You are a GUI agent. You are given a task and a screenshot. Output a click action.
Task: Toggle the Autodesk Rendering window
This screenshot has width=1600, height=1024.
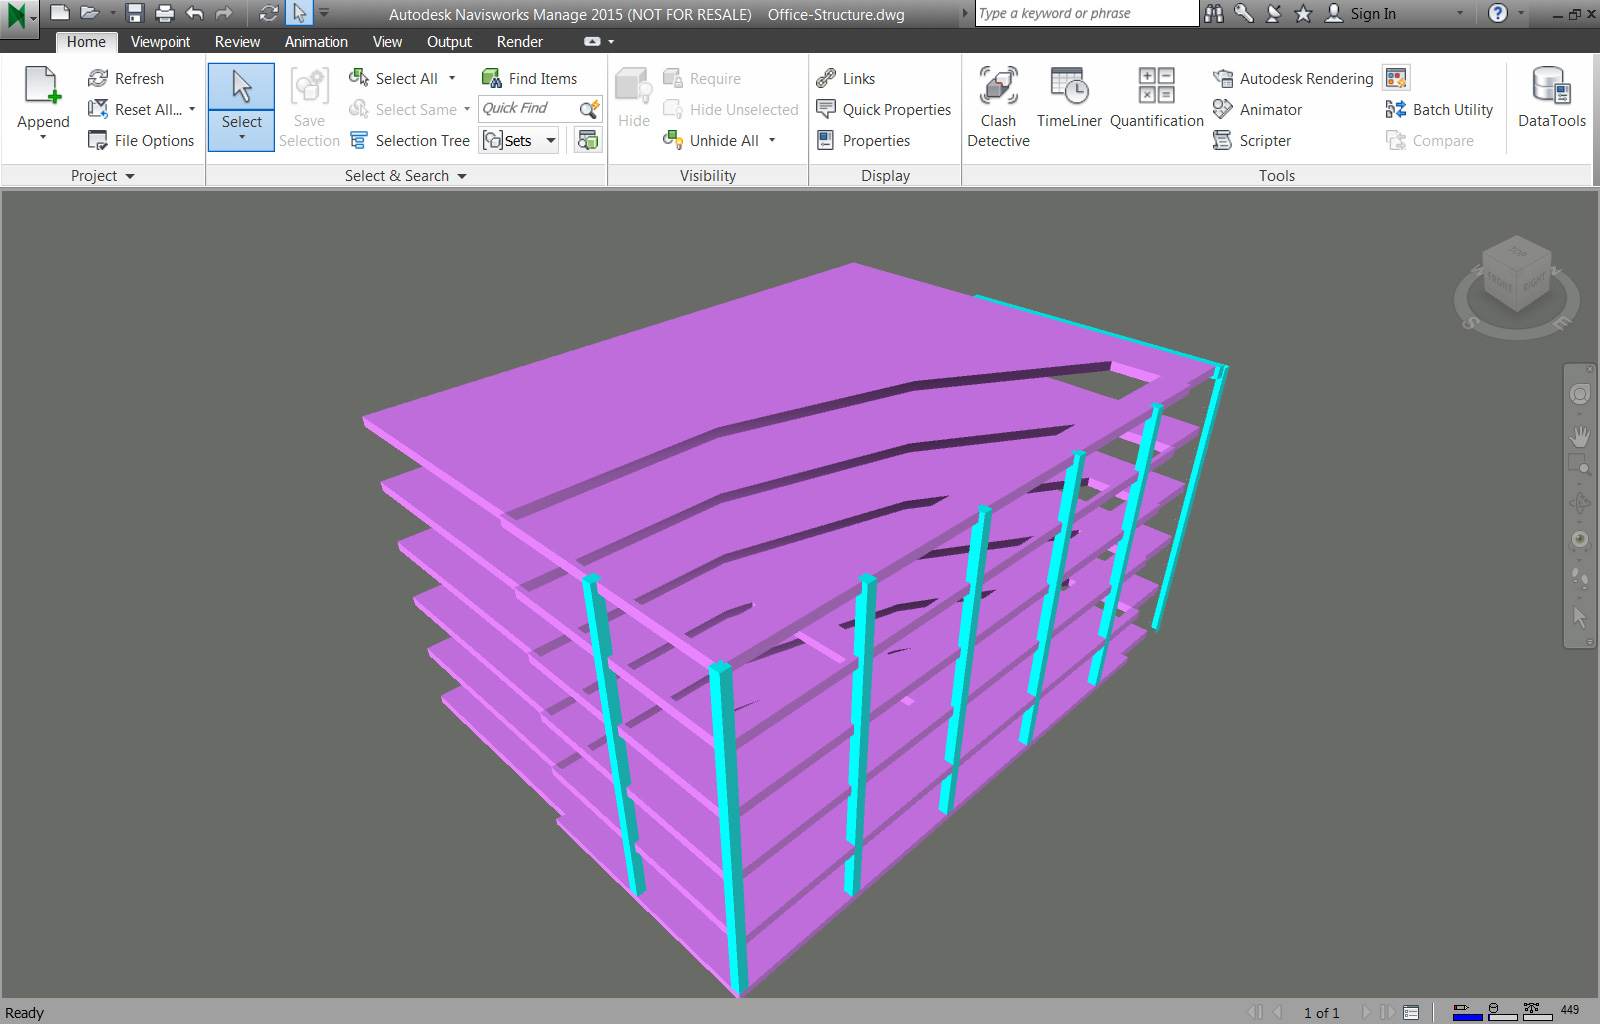click(x=1293, y=78)
